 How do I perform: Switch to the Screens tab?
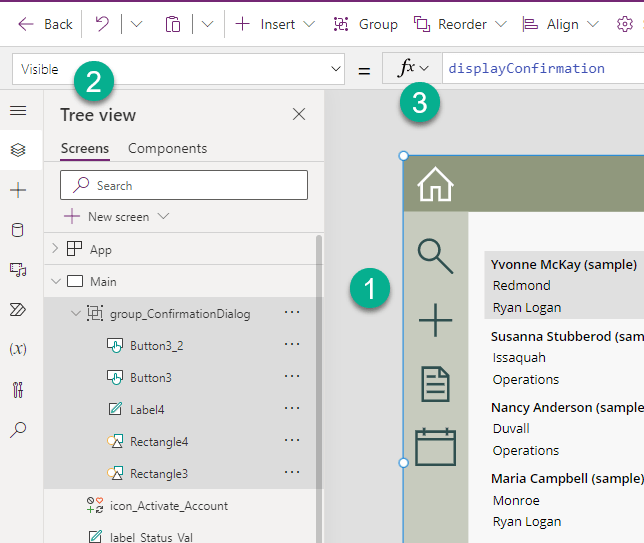coord(85,148)
